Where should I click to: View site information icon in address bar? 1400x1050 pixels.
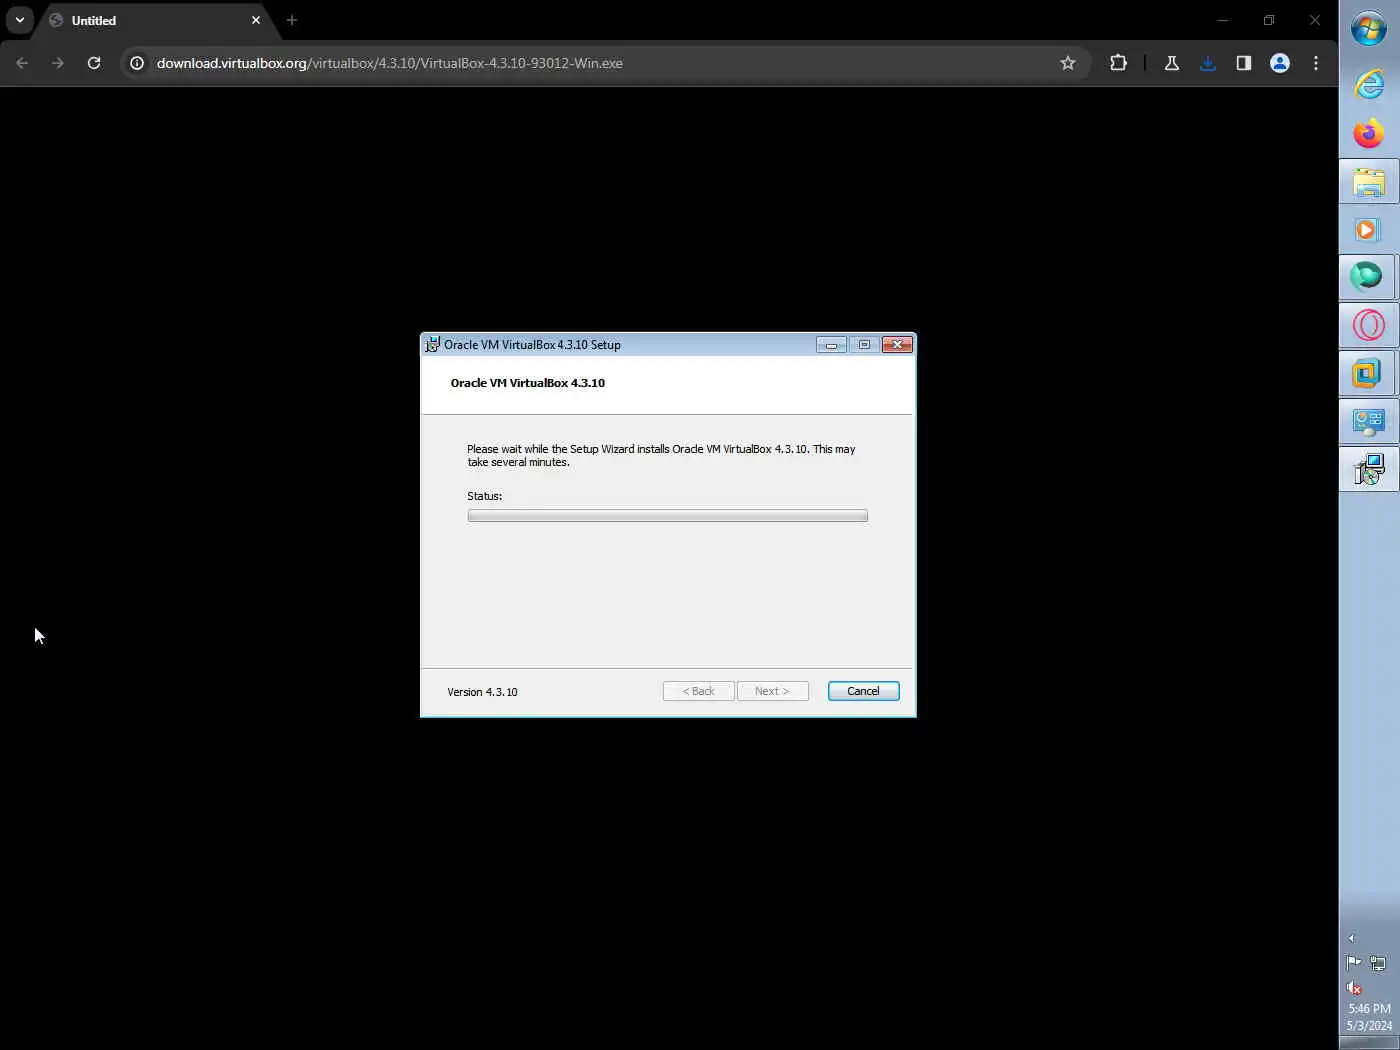pos(137,63)
